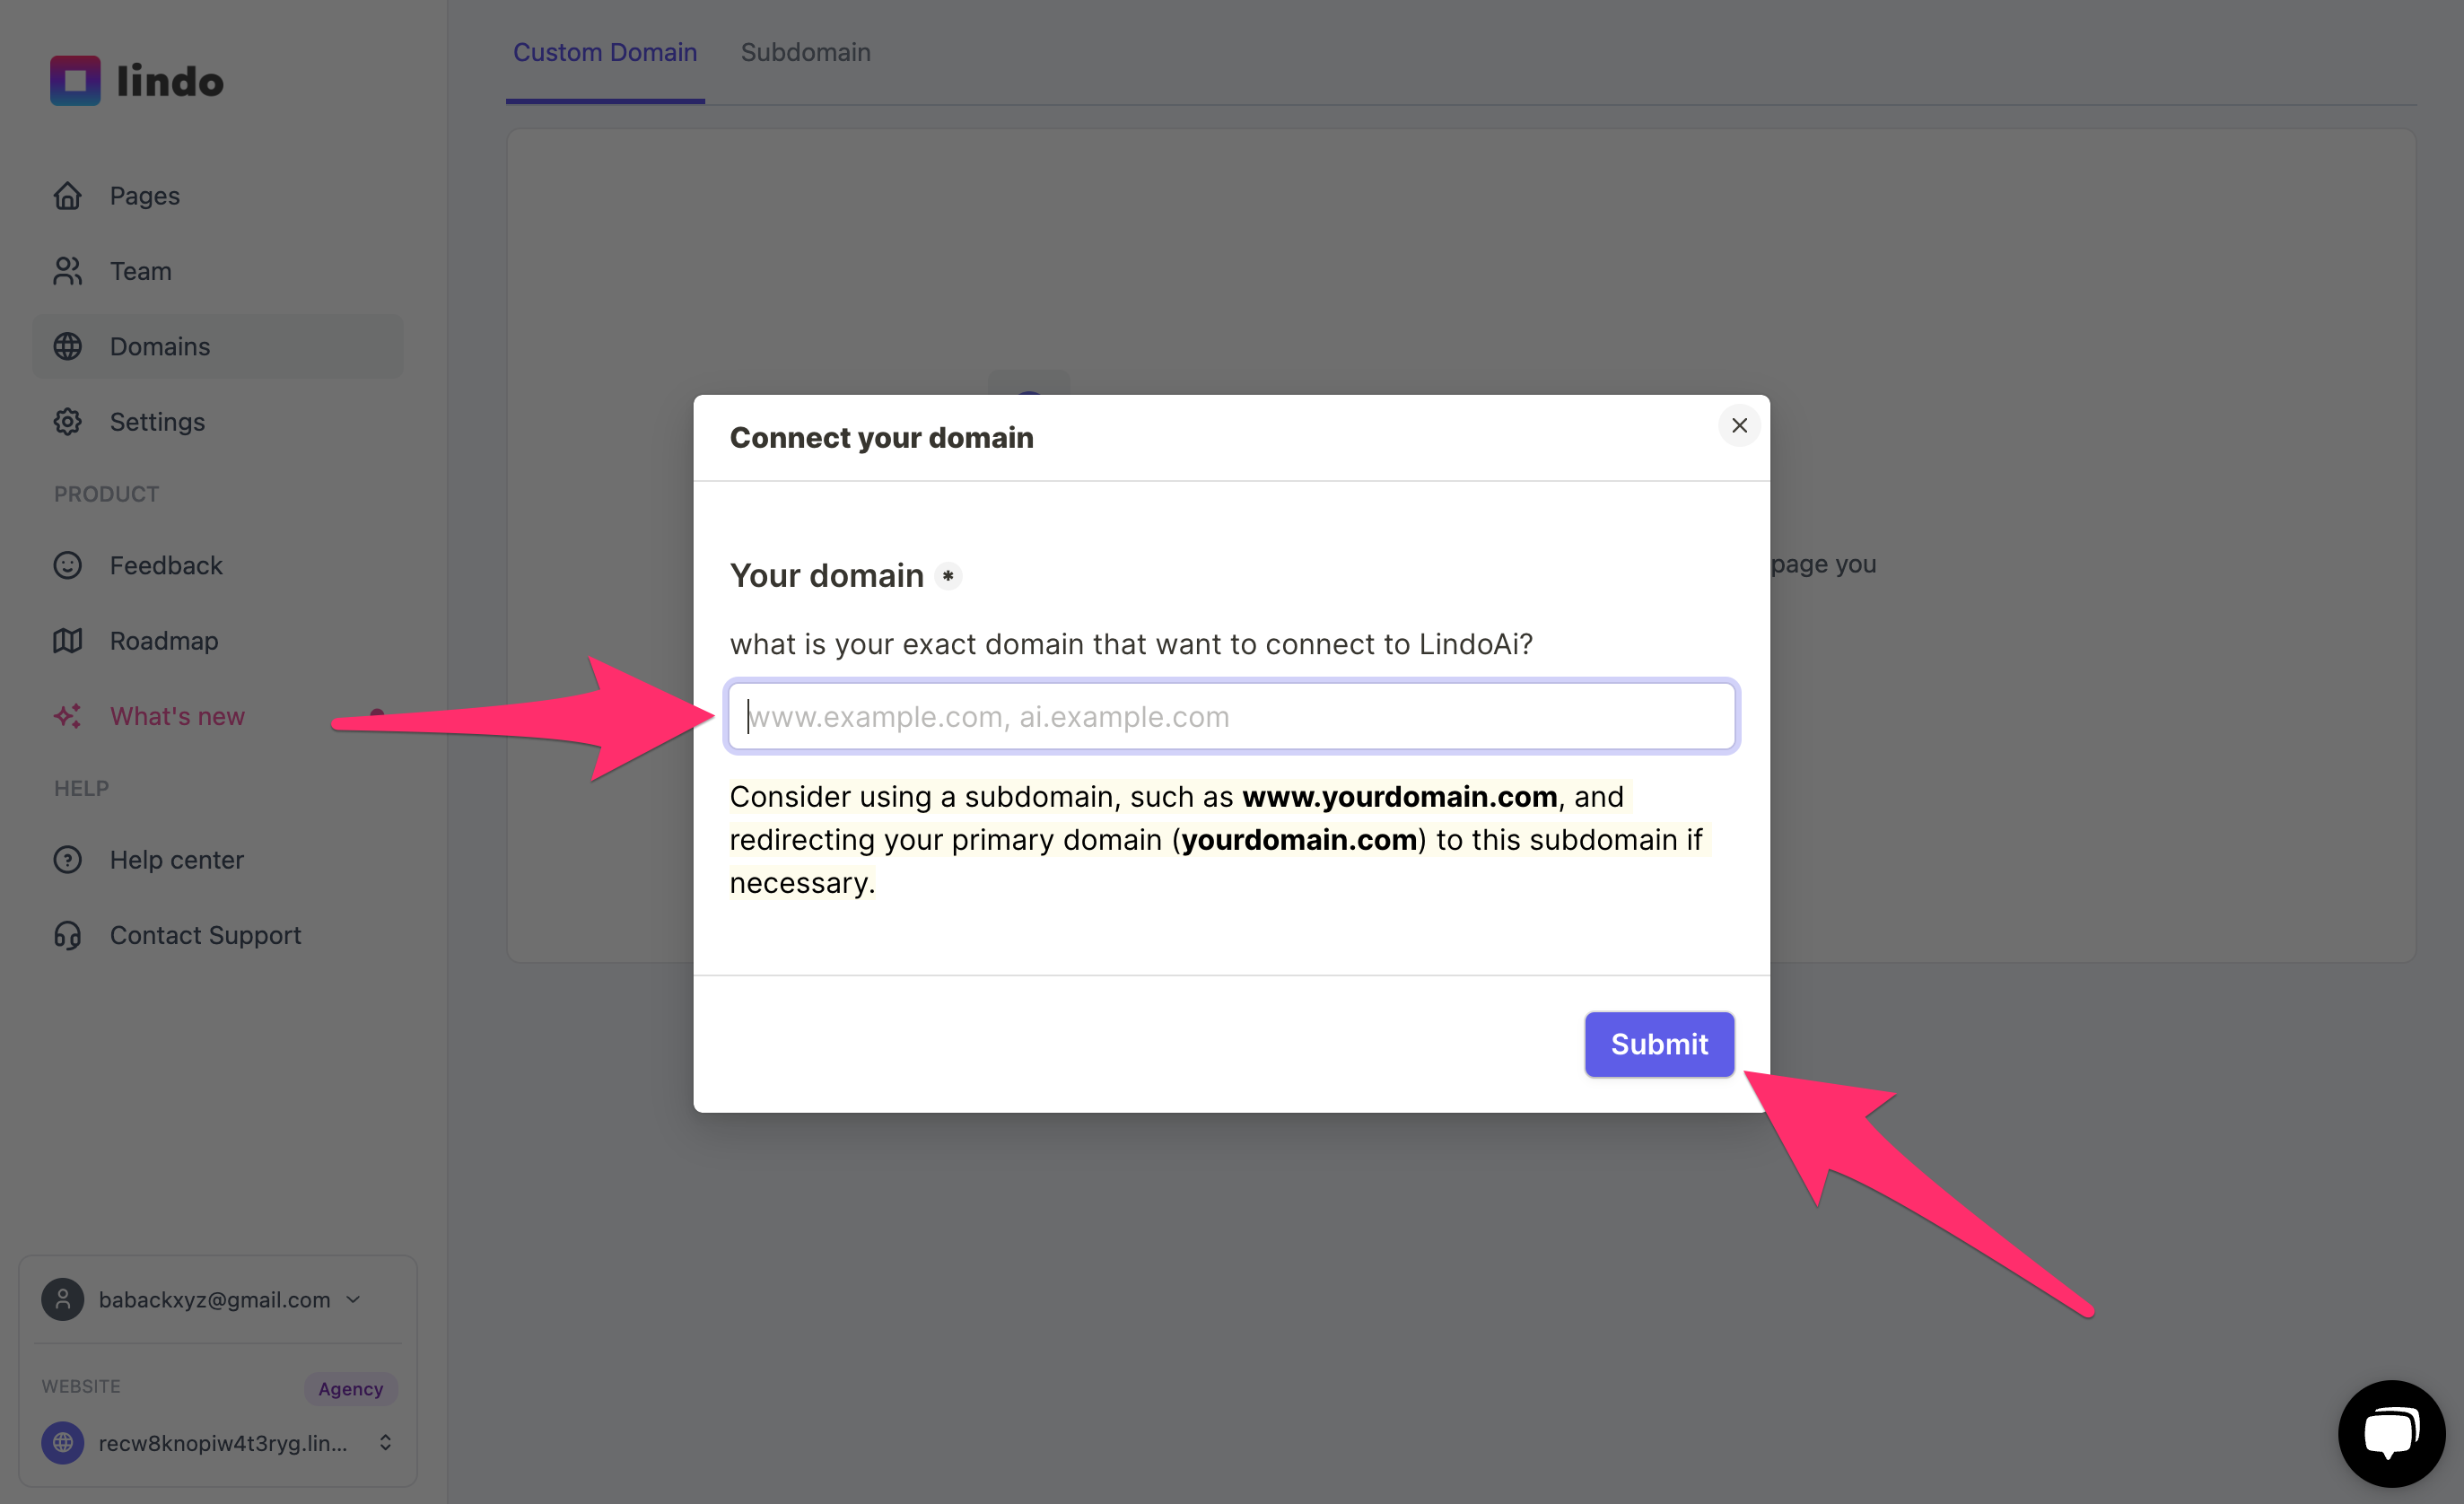Click the Contact Support headset icon

pos(67,935)
